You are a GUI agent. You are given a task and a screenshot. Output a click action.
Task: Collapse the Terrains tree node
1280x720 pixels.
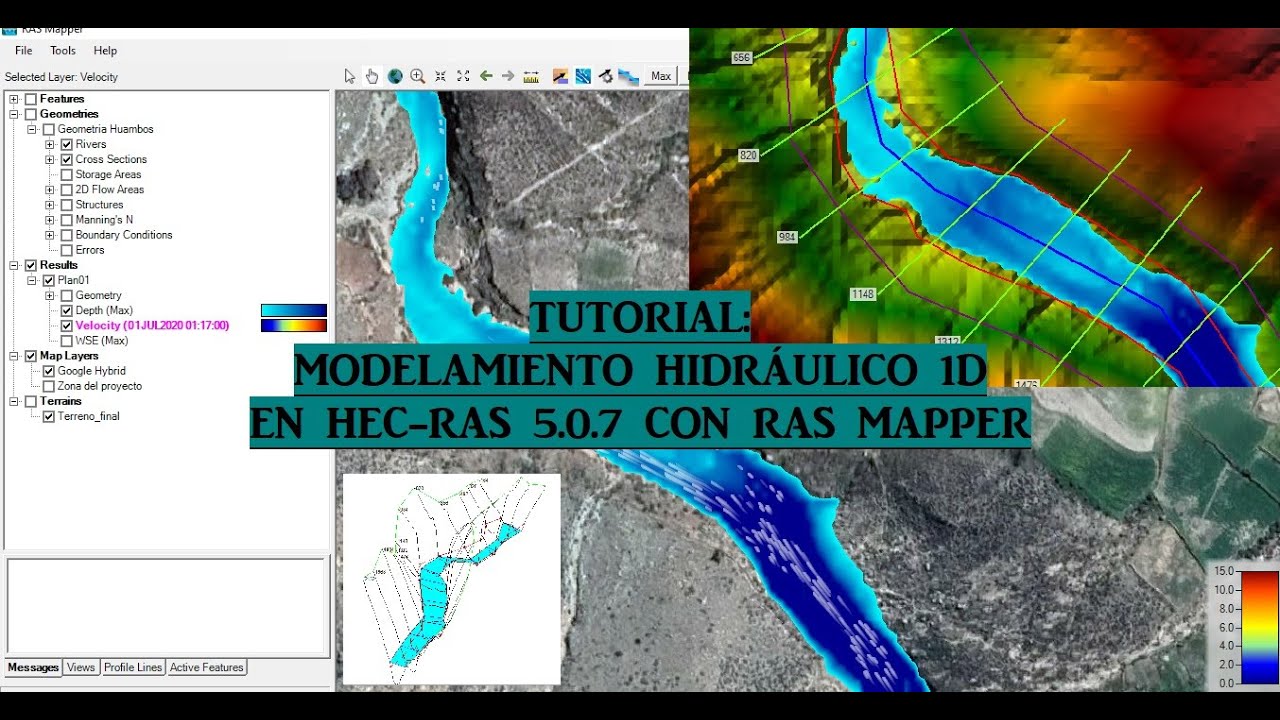click(14, 401)
